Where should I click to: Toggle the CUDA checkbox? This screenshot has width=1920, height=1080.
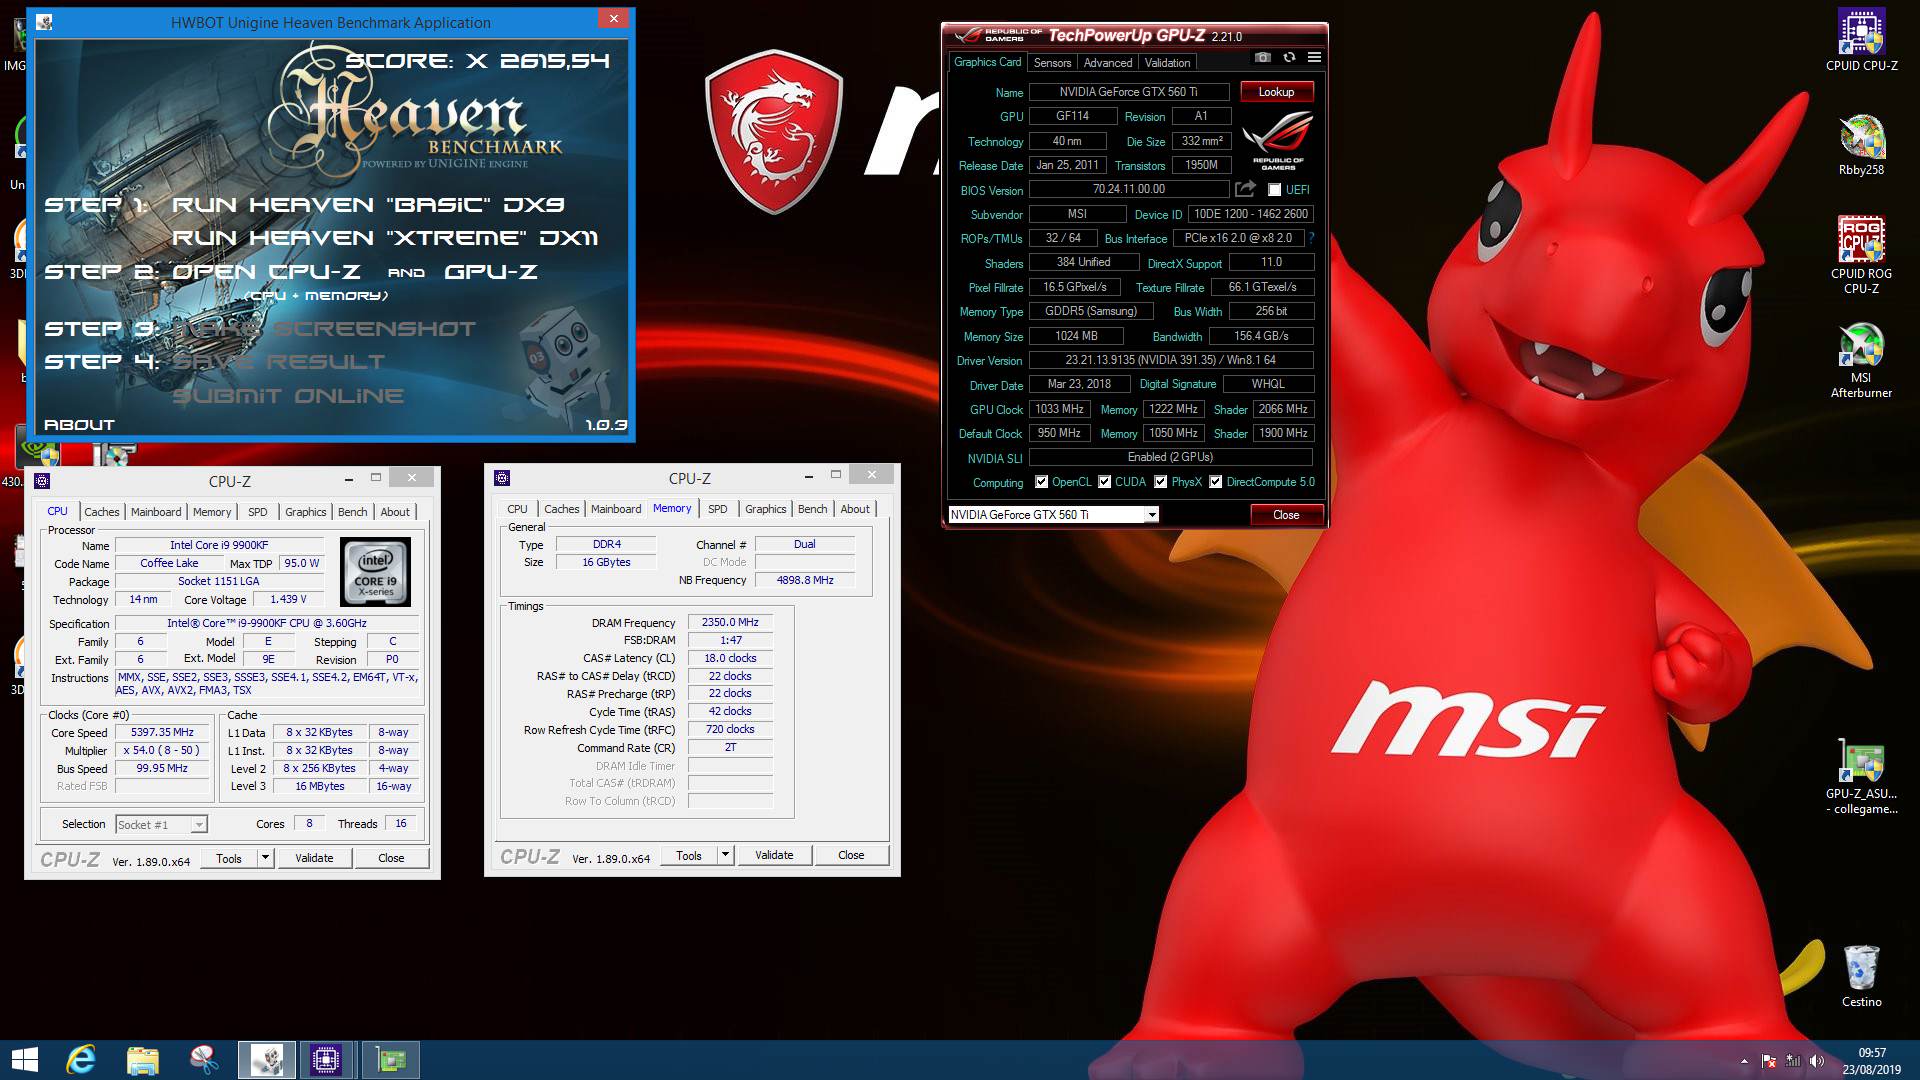[x=1105, y=482]
